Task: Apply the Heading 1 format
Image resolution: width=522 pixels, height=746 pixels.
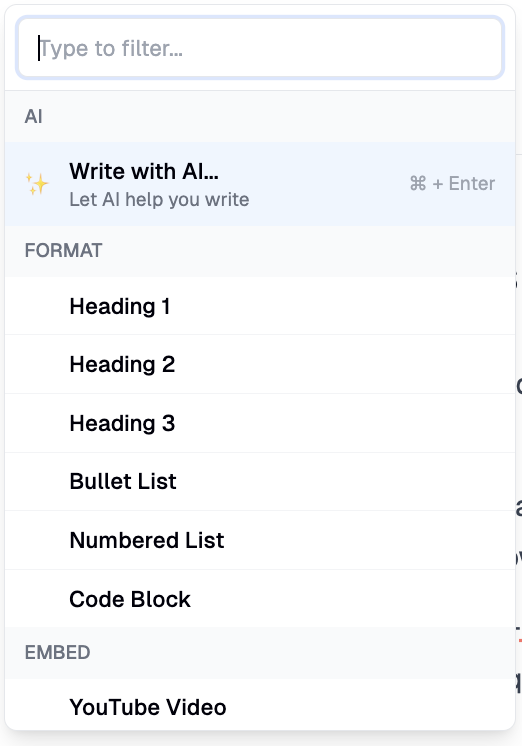Action: pos(260,306)
